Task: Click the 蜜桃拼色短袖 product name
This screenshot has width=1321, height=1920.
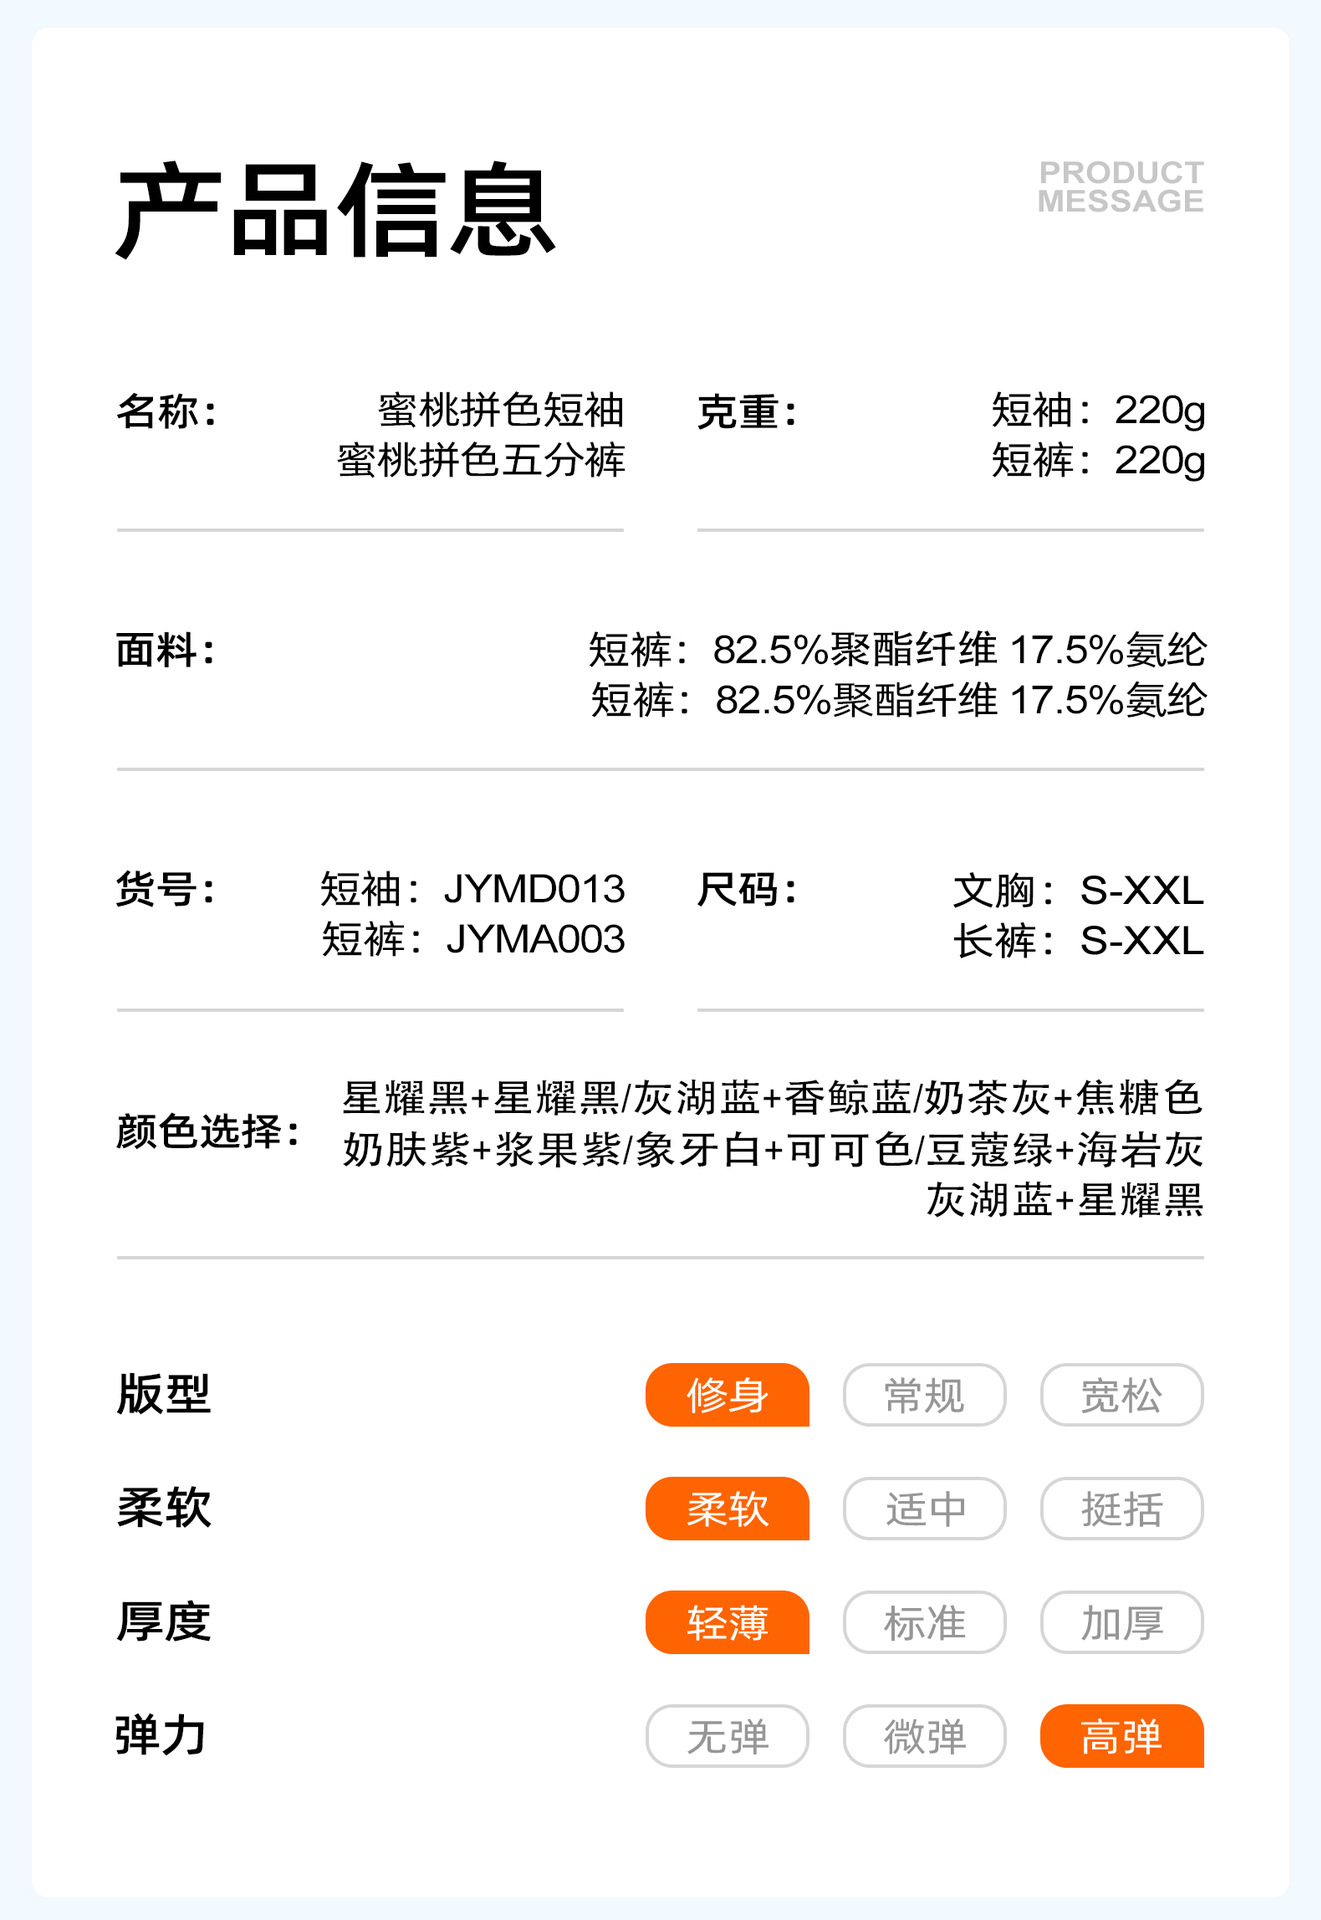Action: click(500, 410)
